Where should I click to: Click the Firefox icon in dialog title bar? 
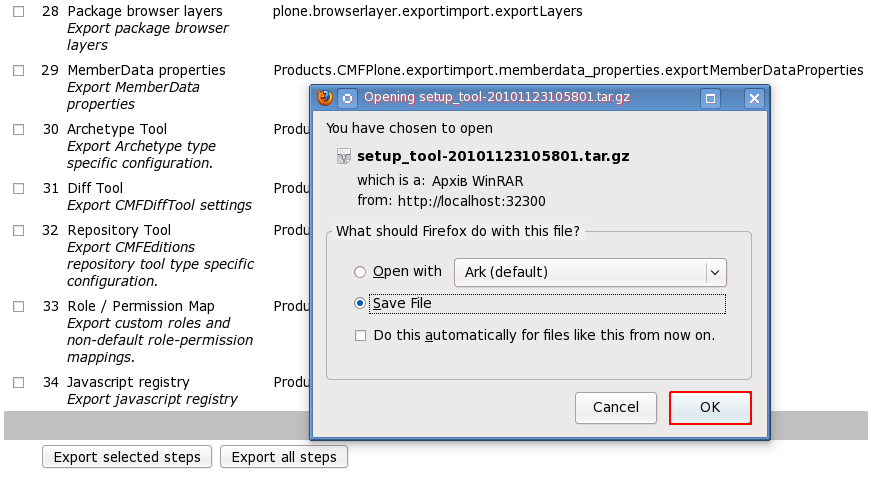(324, 98)
